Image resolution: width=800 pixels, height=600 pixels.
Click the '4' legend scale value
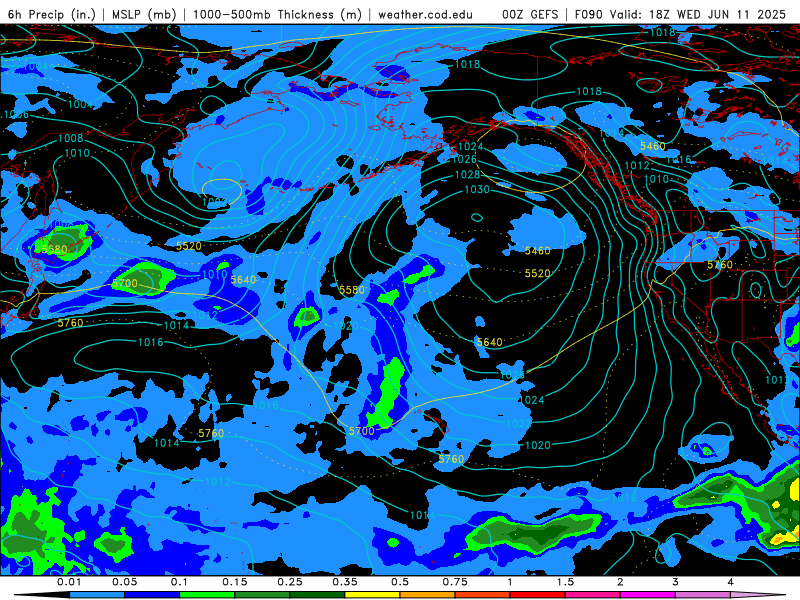(x=731, y=582)
